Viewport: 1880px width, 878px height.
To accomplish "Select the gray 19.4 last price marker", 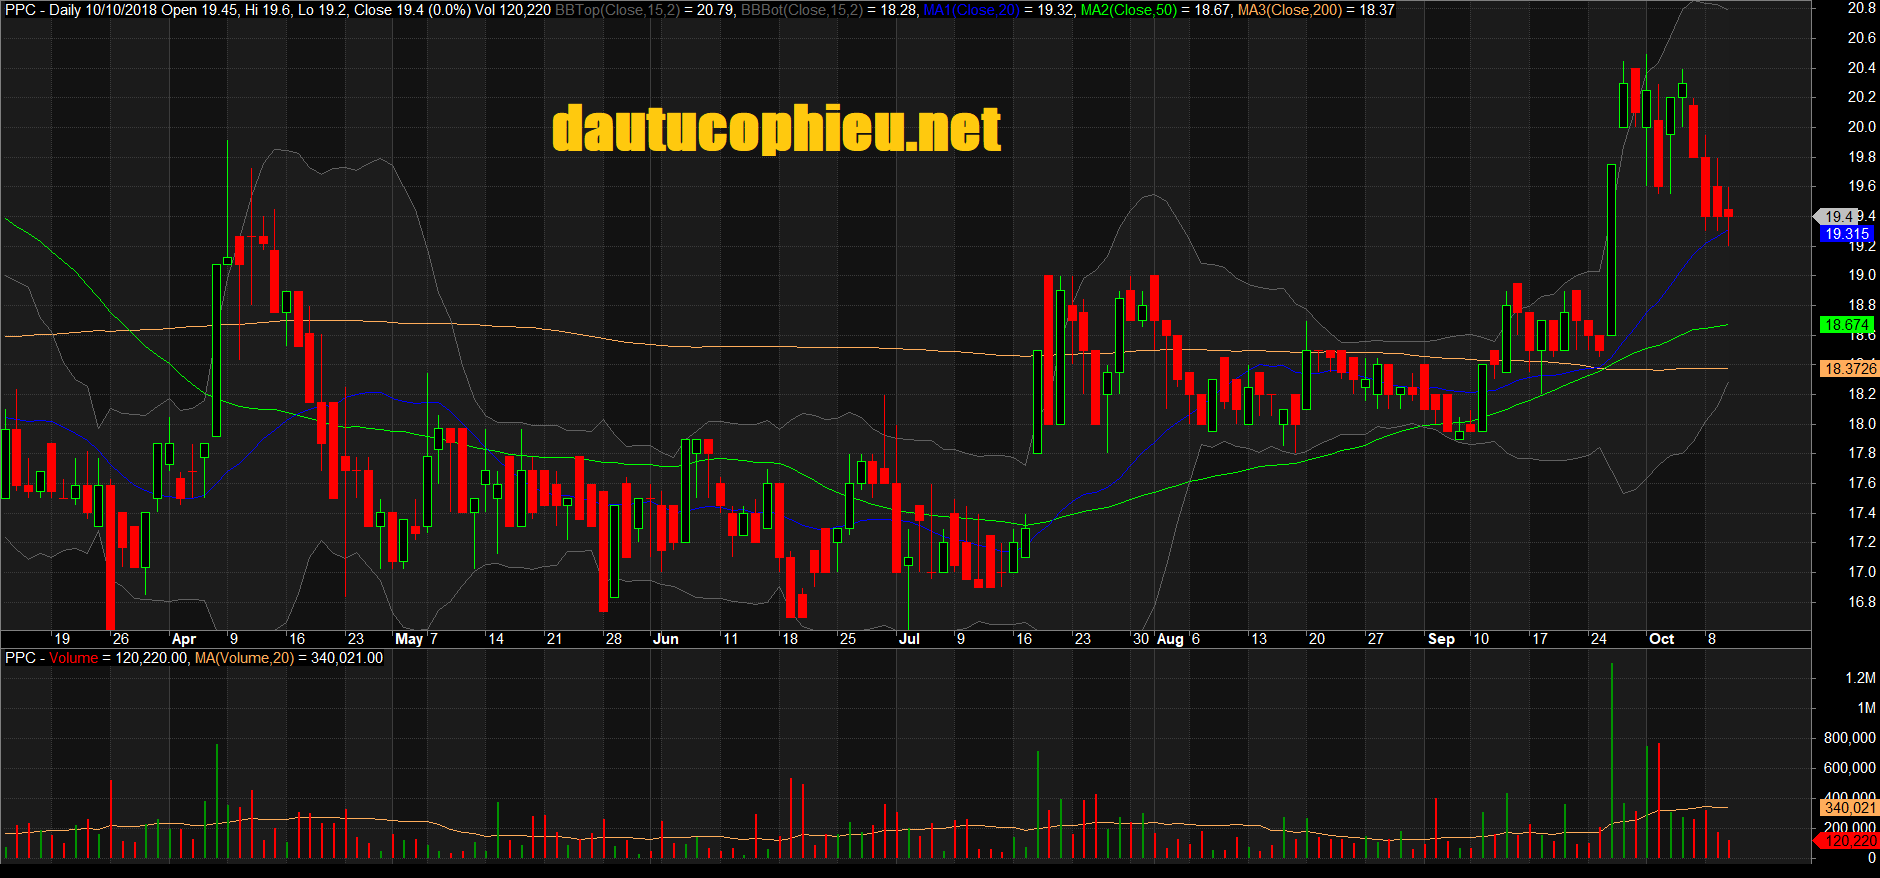I will tap(1838, 216).
